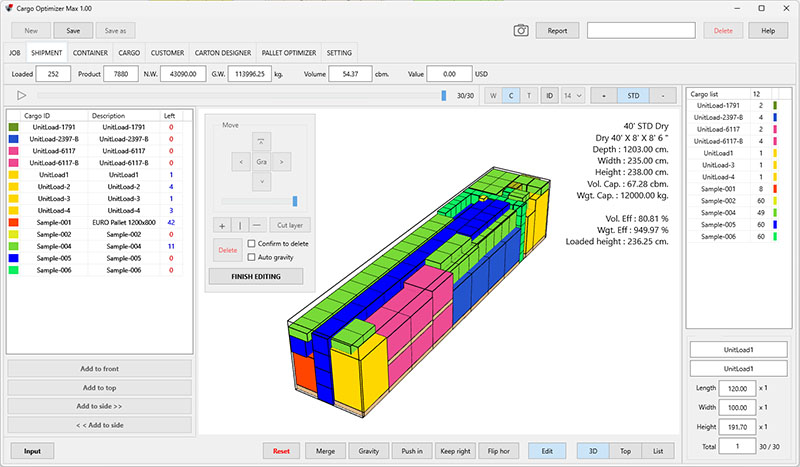Select the red Sample-001 color swatch
The image size is (800, 467).
click(x=14, y=223)
